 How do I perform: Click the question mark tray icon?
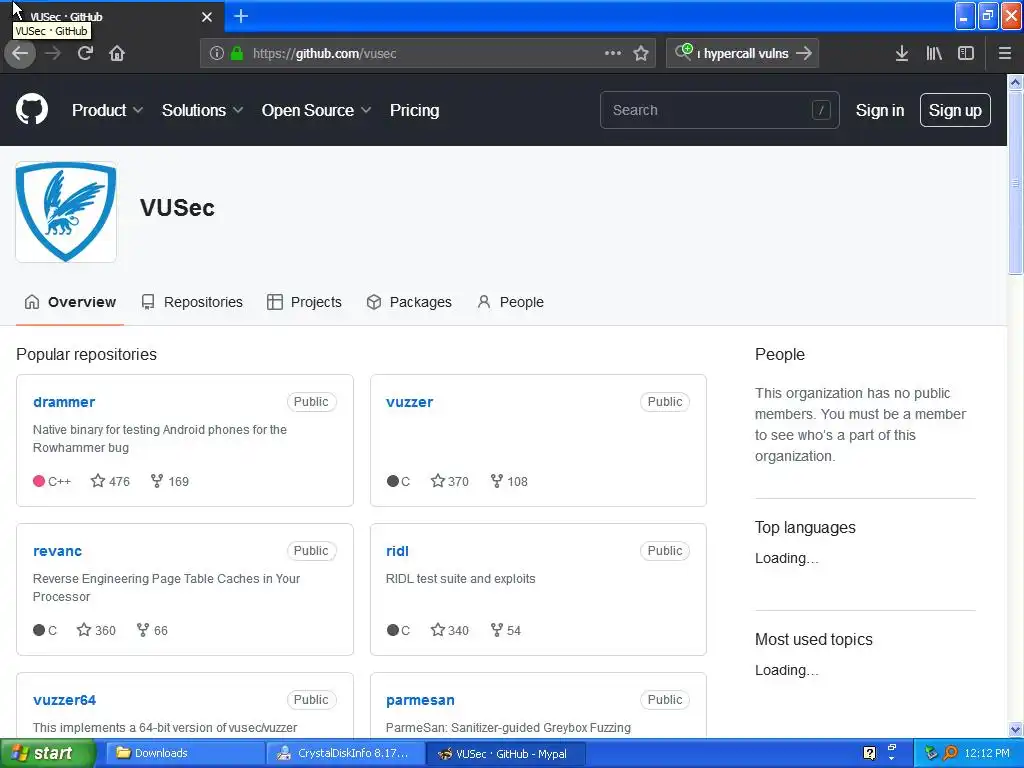(869, 753)
